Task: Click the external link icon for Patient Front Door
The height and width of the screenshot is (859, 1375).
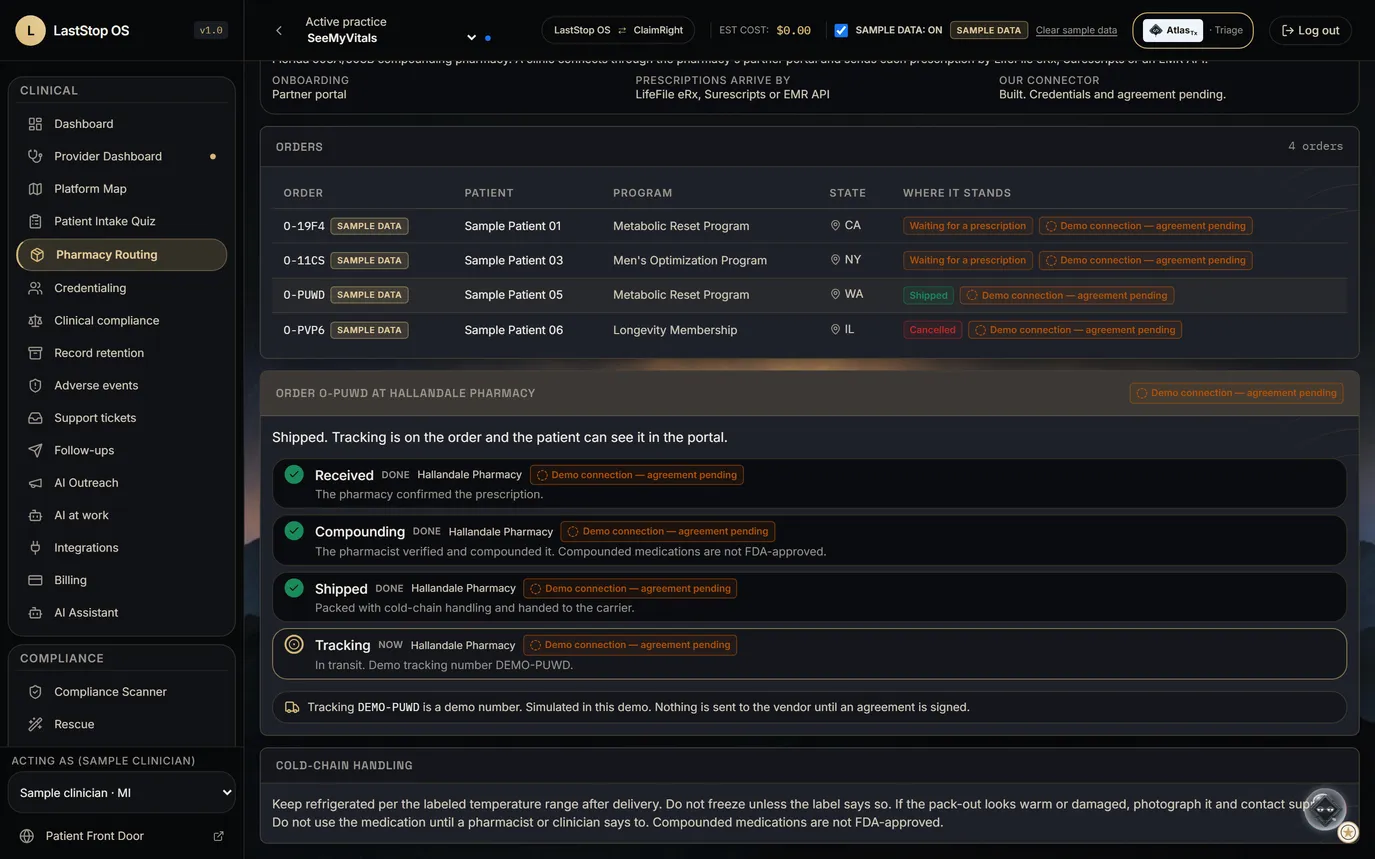Action: 218,836
